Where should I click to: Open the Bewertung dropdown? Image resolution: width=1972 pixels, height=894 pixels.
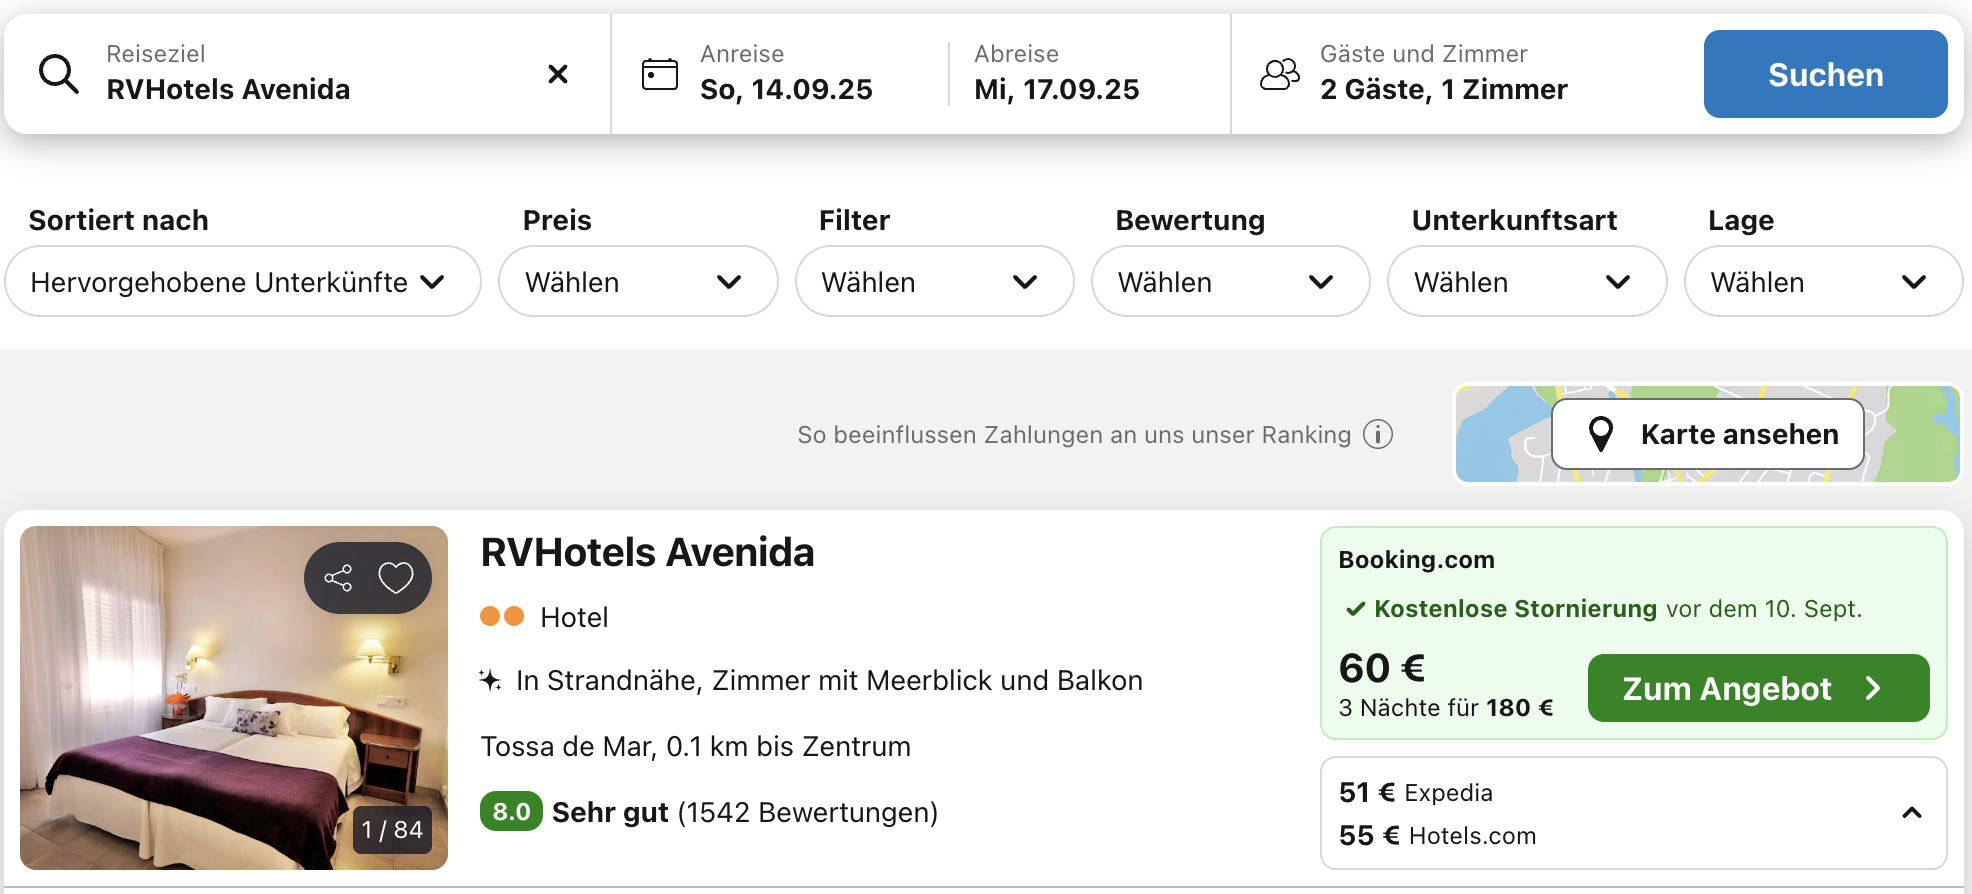tap(1230, 282)
